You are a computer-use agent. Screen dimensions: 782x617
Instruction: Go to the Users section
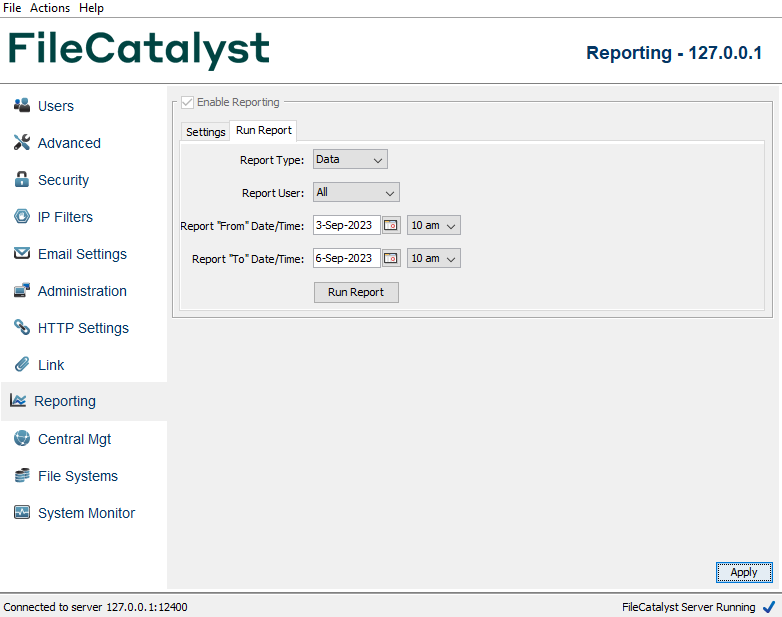[x=56, y=106]
